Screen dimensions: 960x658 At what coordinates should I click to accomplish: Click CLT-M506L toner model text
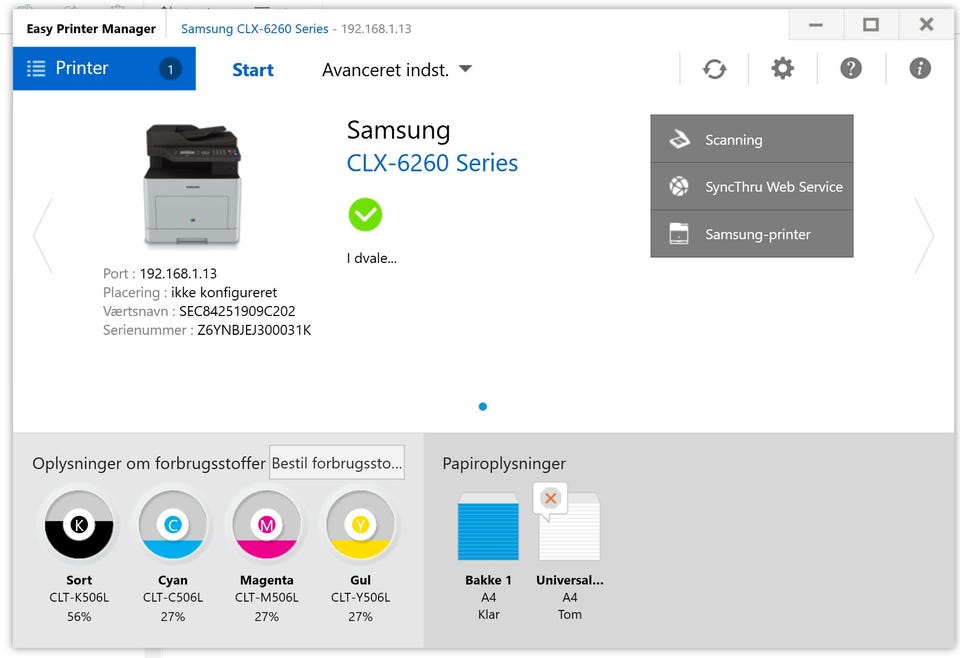click(266, 597)
